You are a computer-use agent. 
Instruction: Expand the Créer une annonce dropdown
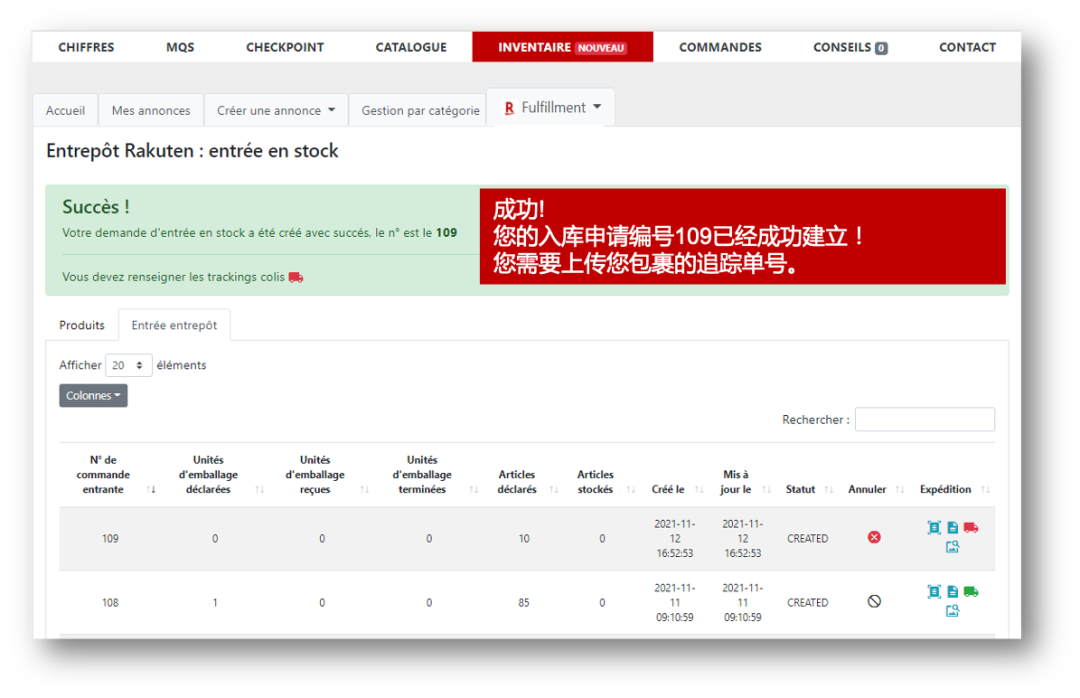pos(276,110)
